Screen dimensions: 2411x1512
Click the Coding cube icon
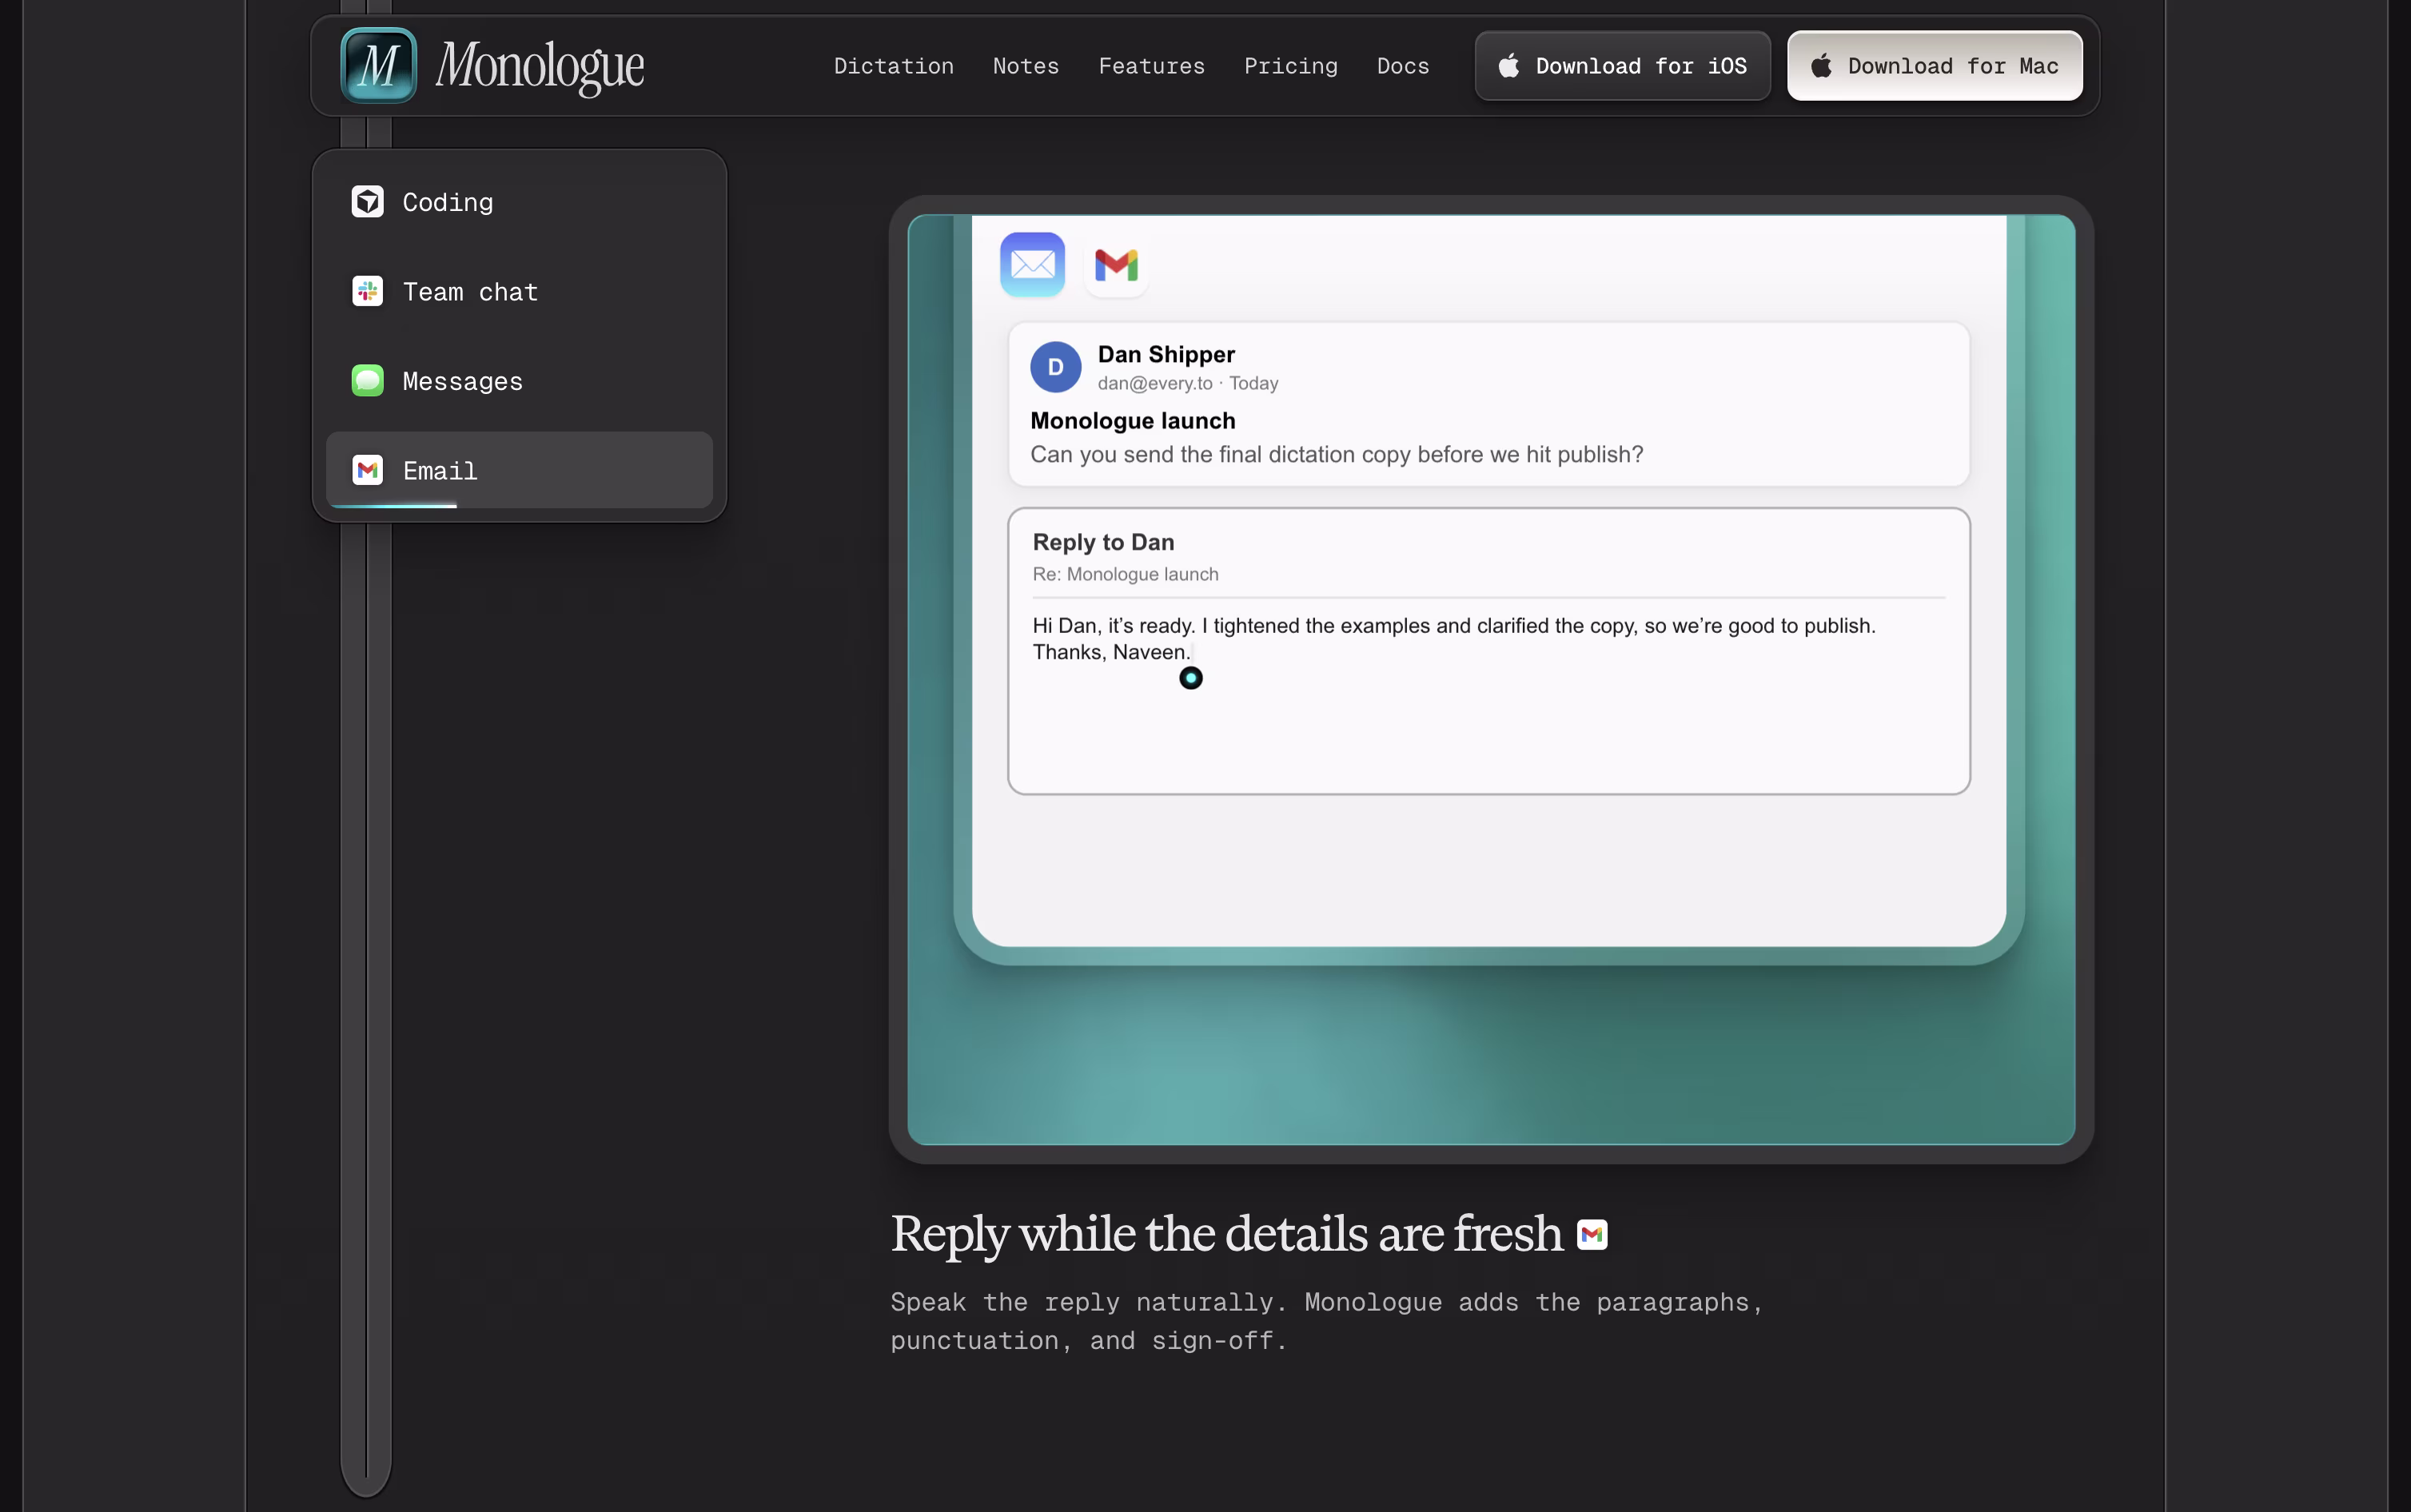pos(368,202)
